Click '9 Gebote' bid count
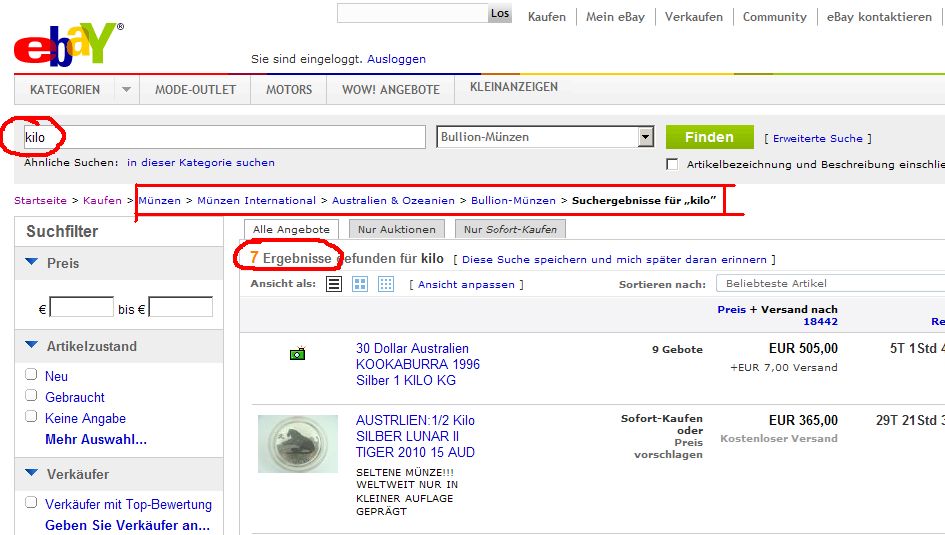 pyautogui.click(x=677, y=349)
